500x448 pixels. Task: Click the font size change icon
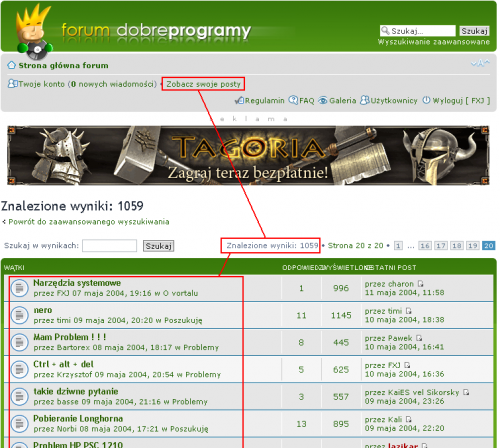[480, 63]
